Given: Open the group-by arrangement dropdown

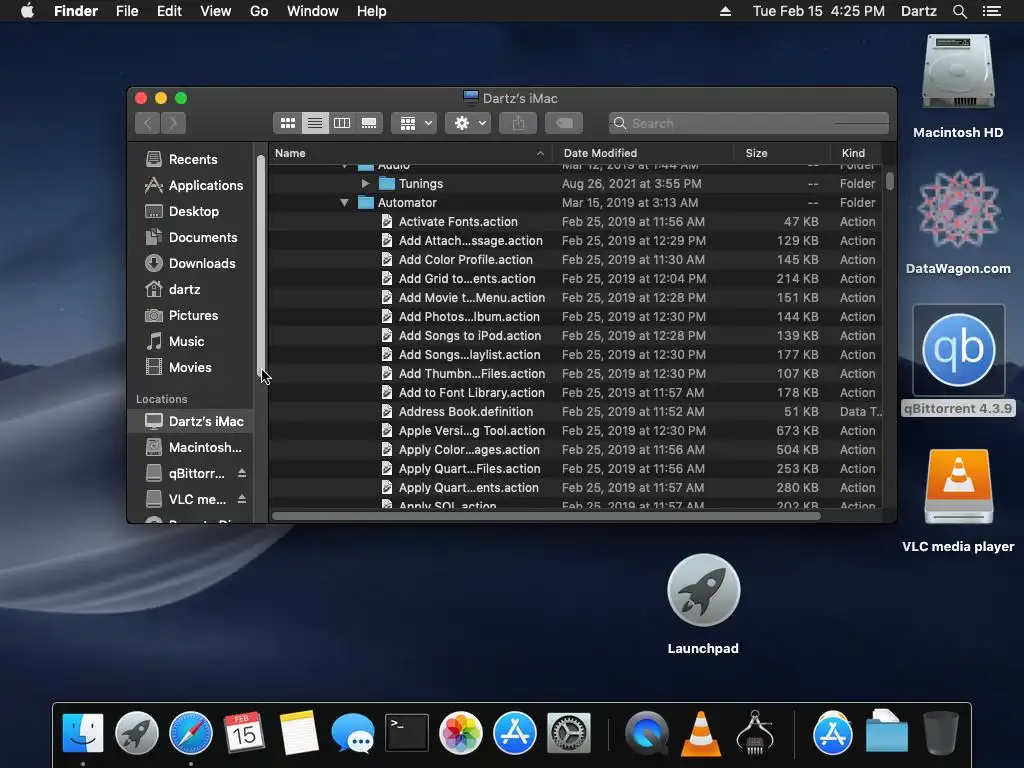Looking at the screenshot, I should point(414,123).
